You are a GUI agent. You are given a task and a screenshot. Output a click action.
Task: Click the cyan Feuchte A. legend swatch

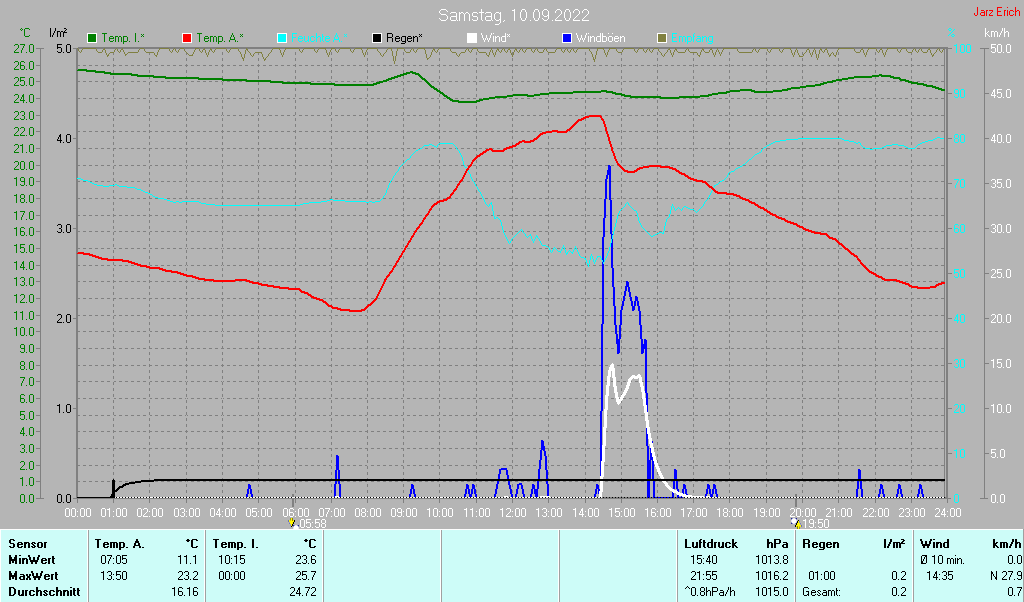tap(281, 39)
